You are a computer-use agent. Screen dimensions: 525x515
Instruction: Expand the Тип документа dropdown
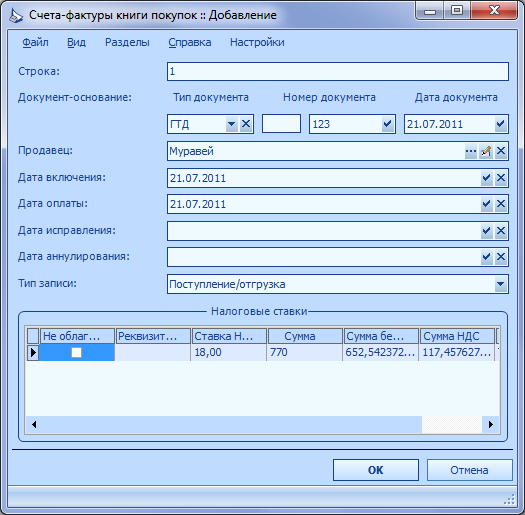[x=231, y=124]
